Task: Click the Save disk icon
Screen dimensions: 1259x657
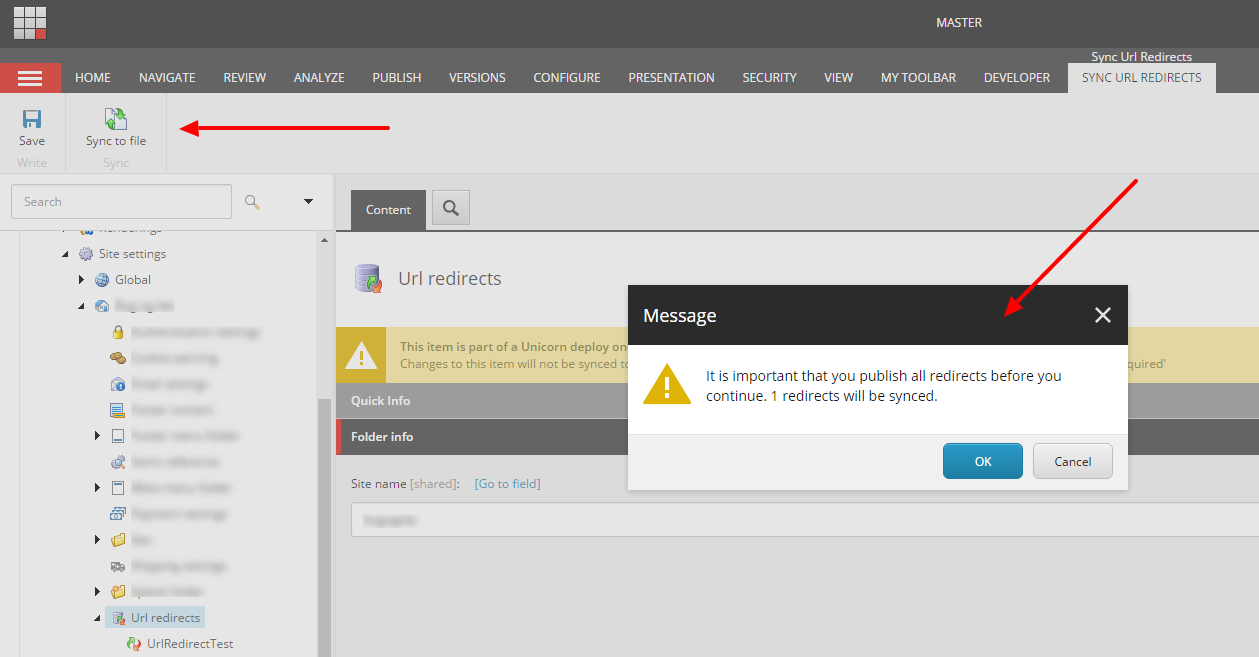Action: (32, 119)
